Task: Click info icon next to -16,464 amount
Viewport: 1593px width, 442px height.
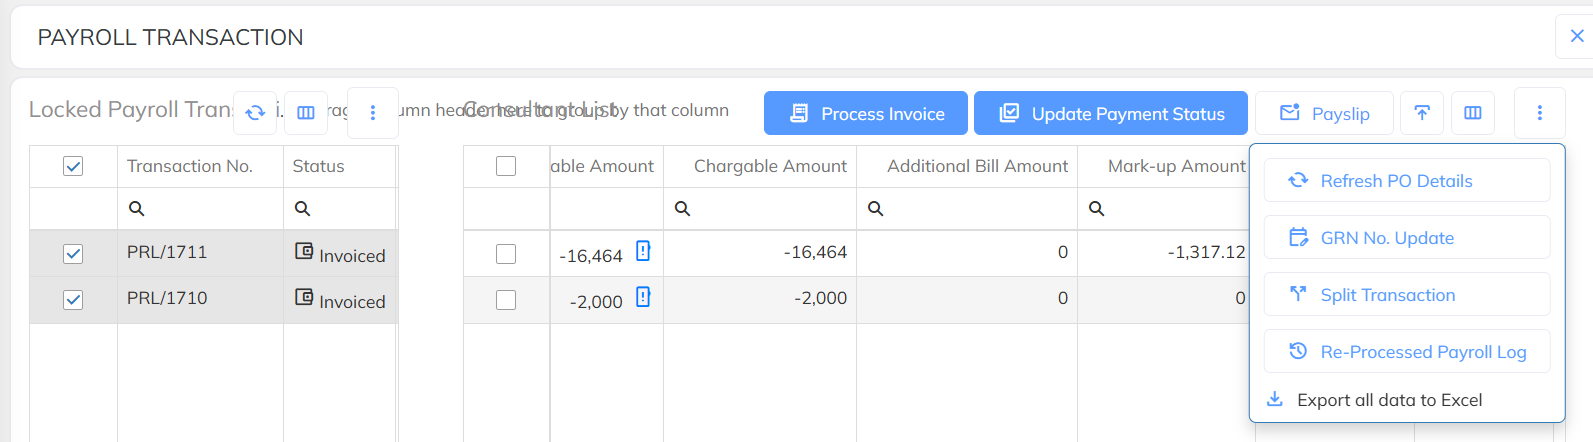Action: point(643,251)
